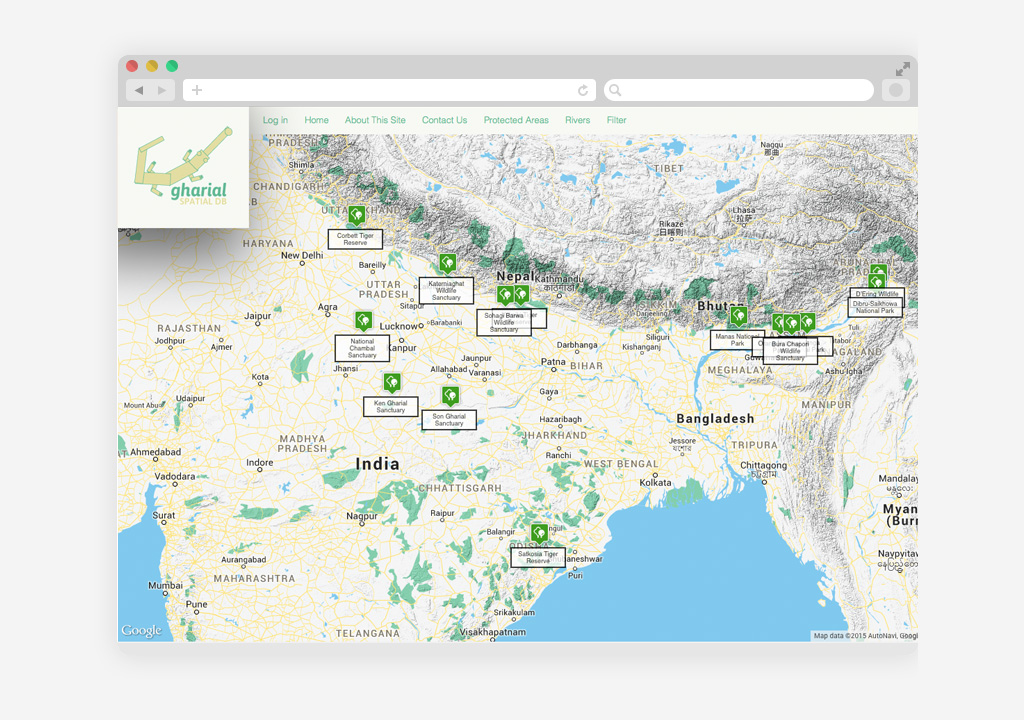This screenshot has width=1024, height=720.
Task: Click Chittagong on the map
Action: [x=763, y=465]
